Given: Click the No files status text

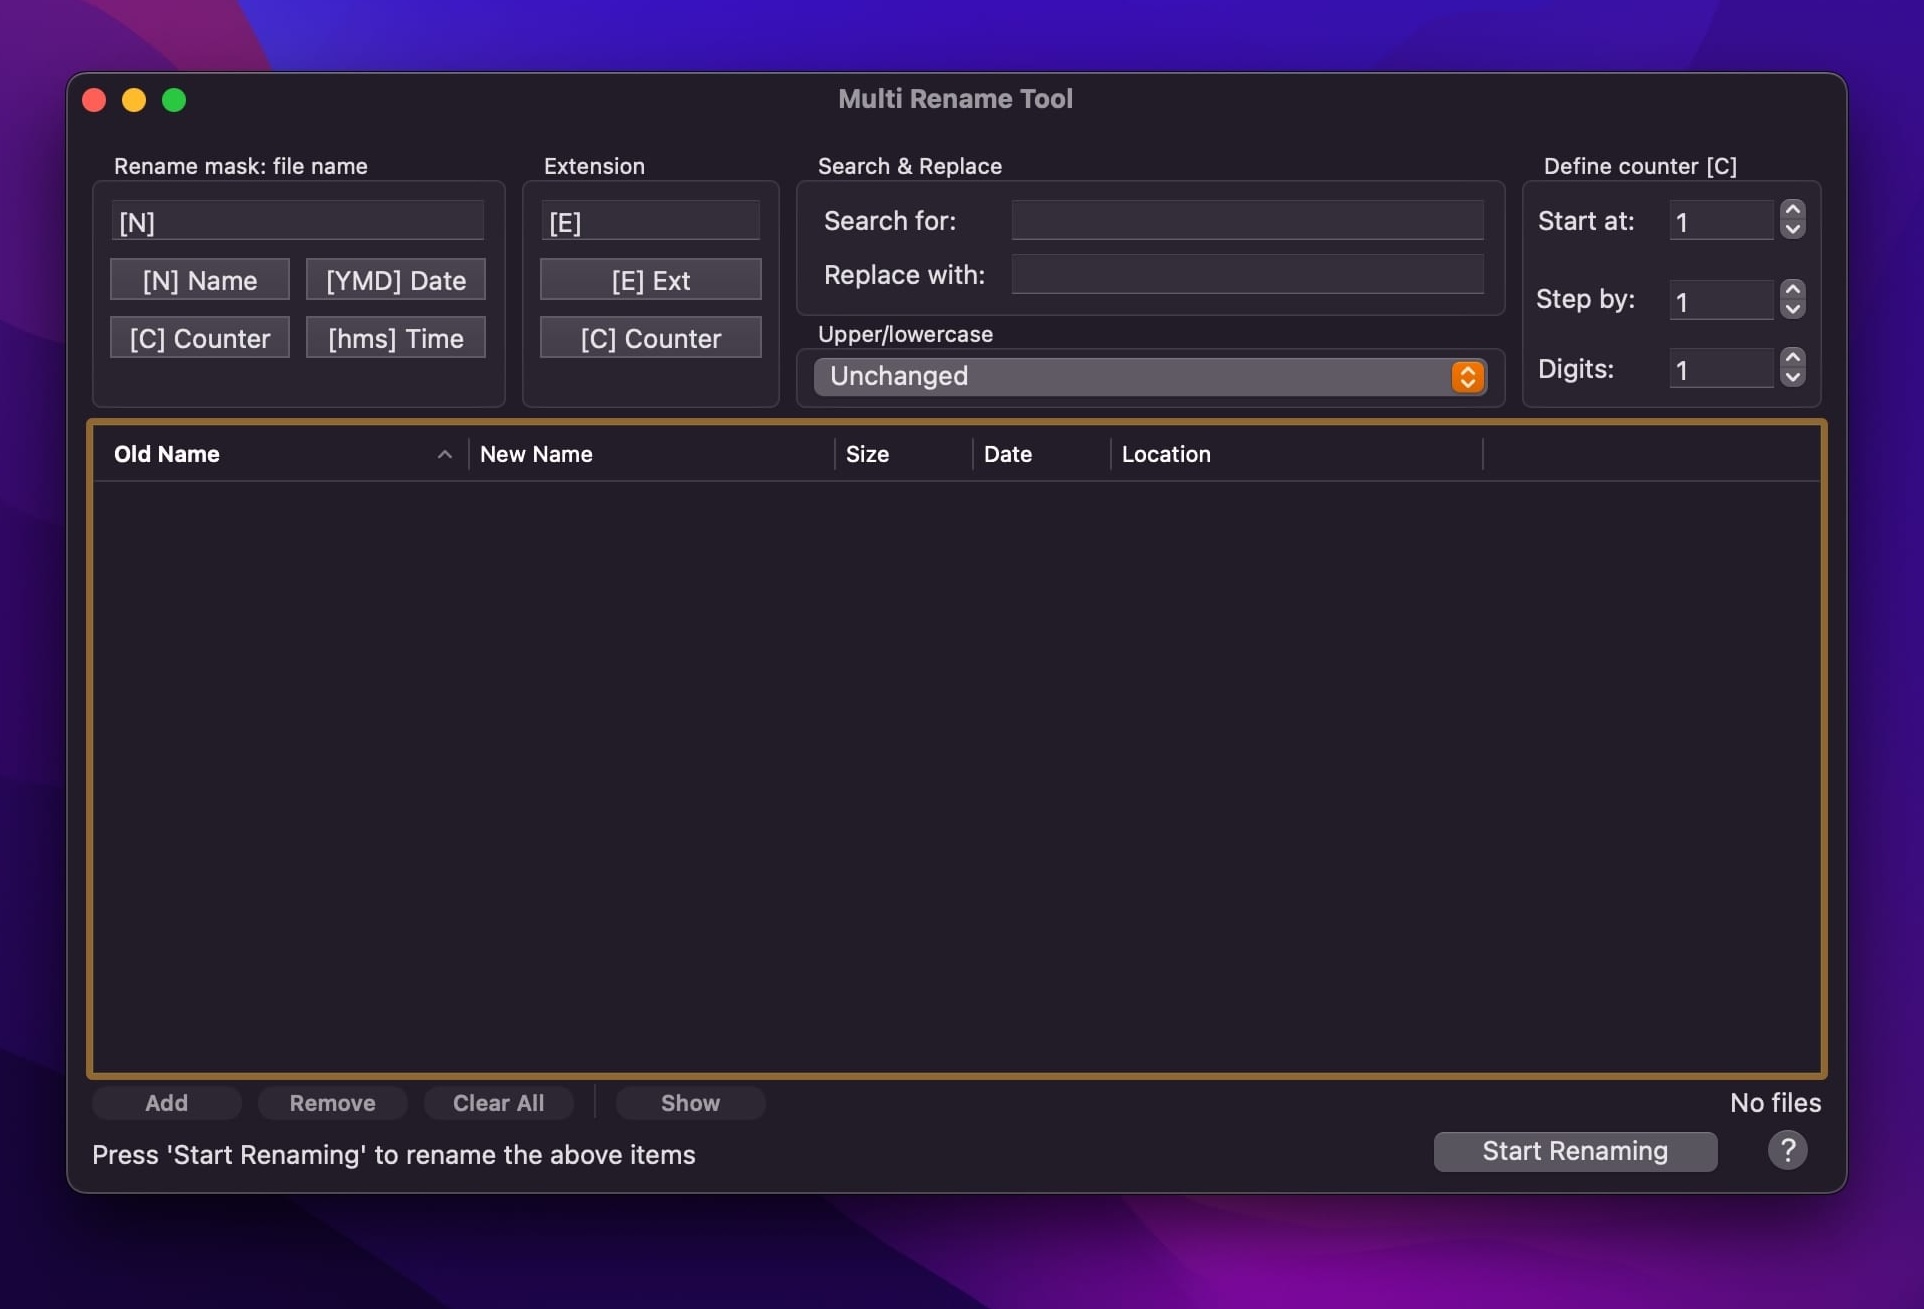Looking at the screenshot, I should tap(1776, 1103).
